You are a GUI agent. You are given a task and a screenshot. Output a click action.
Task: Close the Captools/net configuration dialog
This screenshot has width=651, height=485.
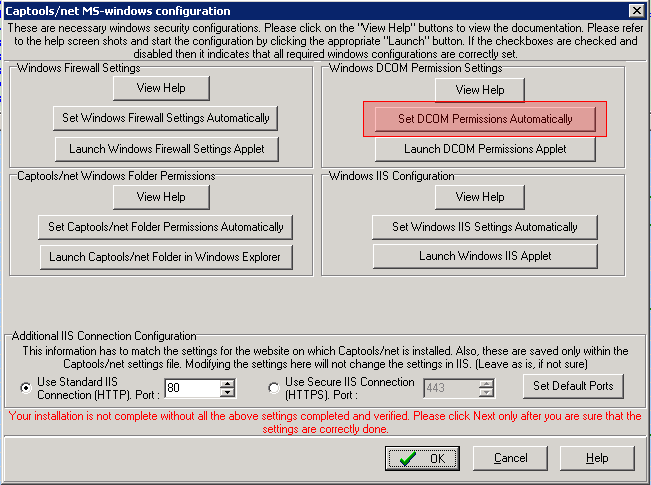point(636,10)
